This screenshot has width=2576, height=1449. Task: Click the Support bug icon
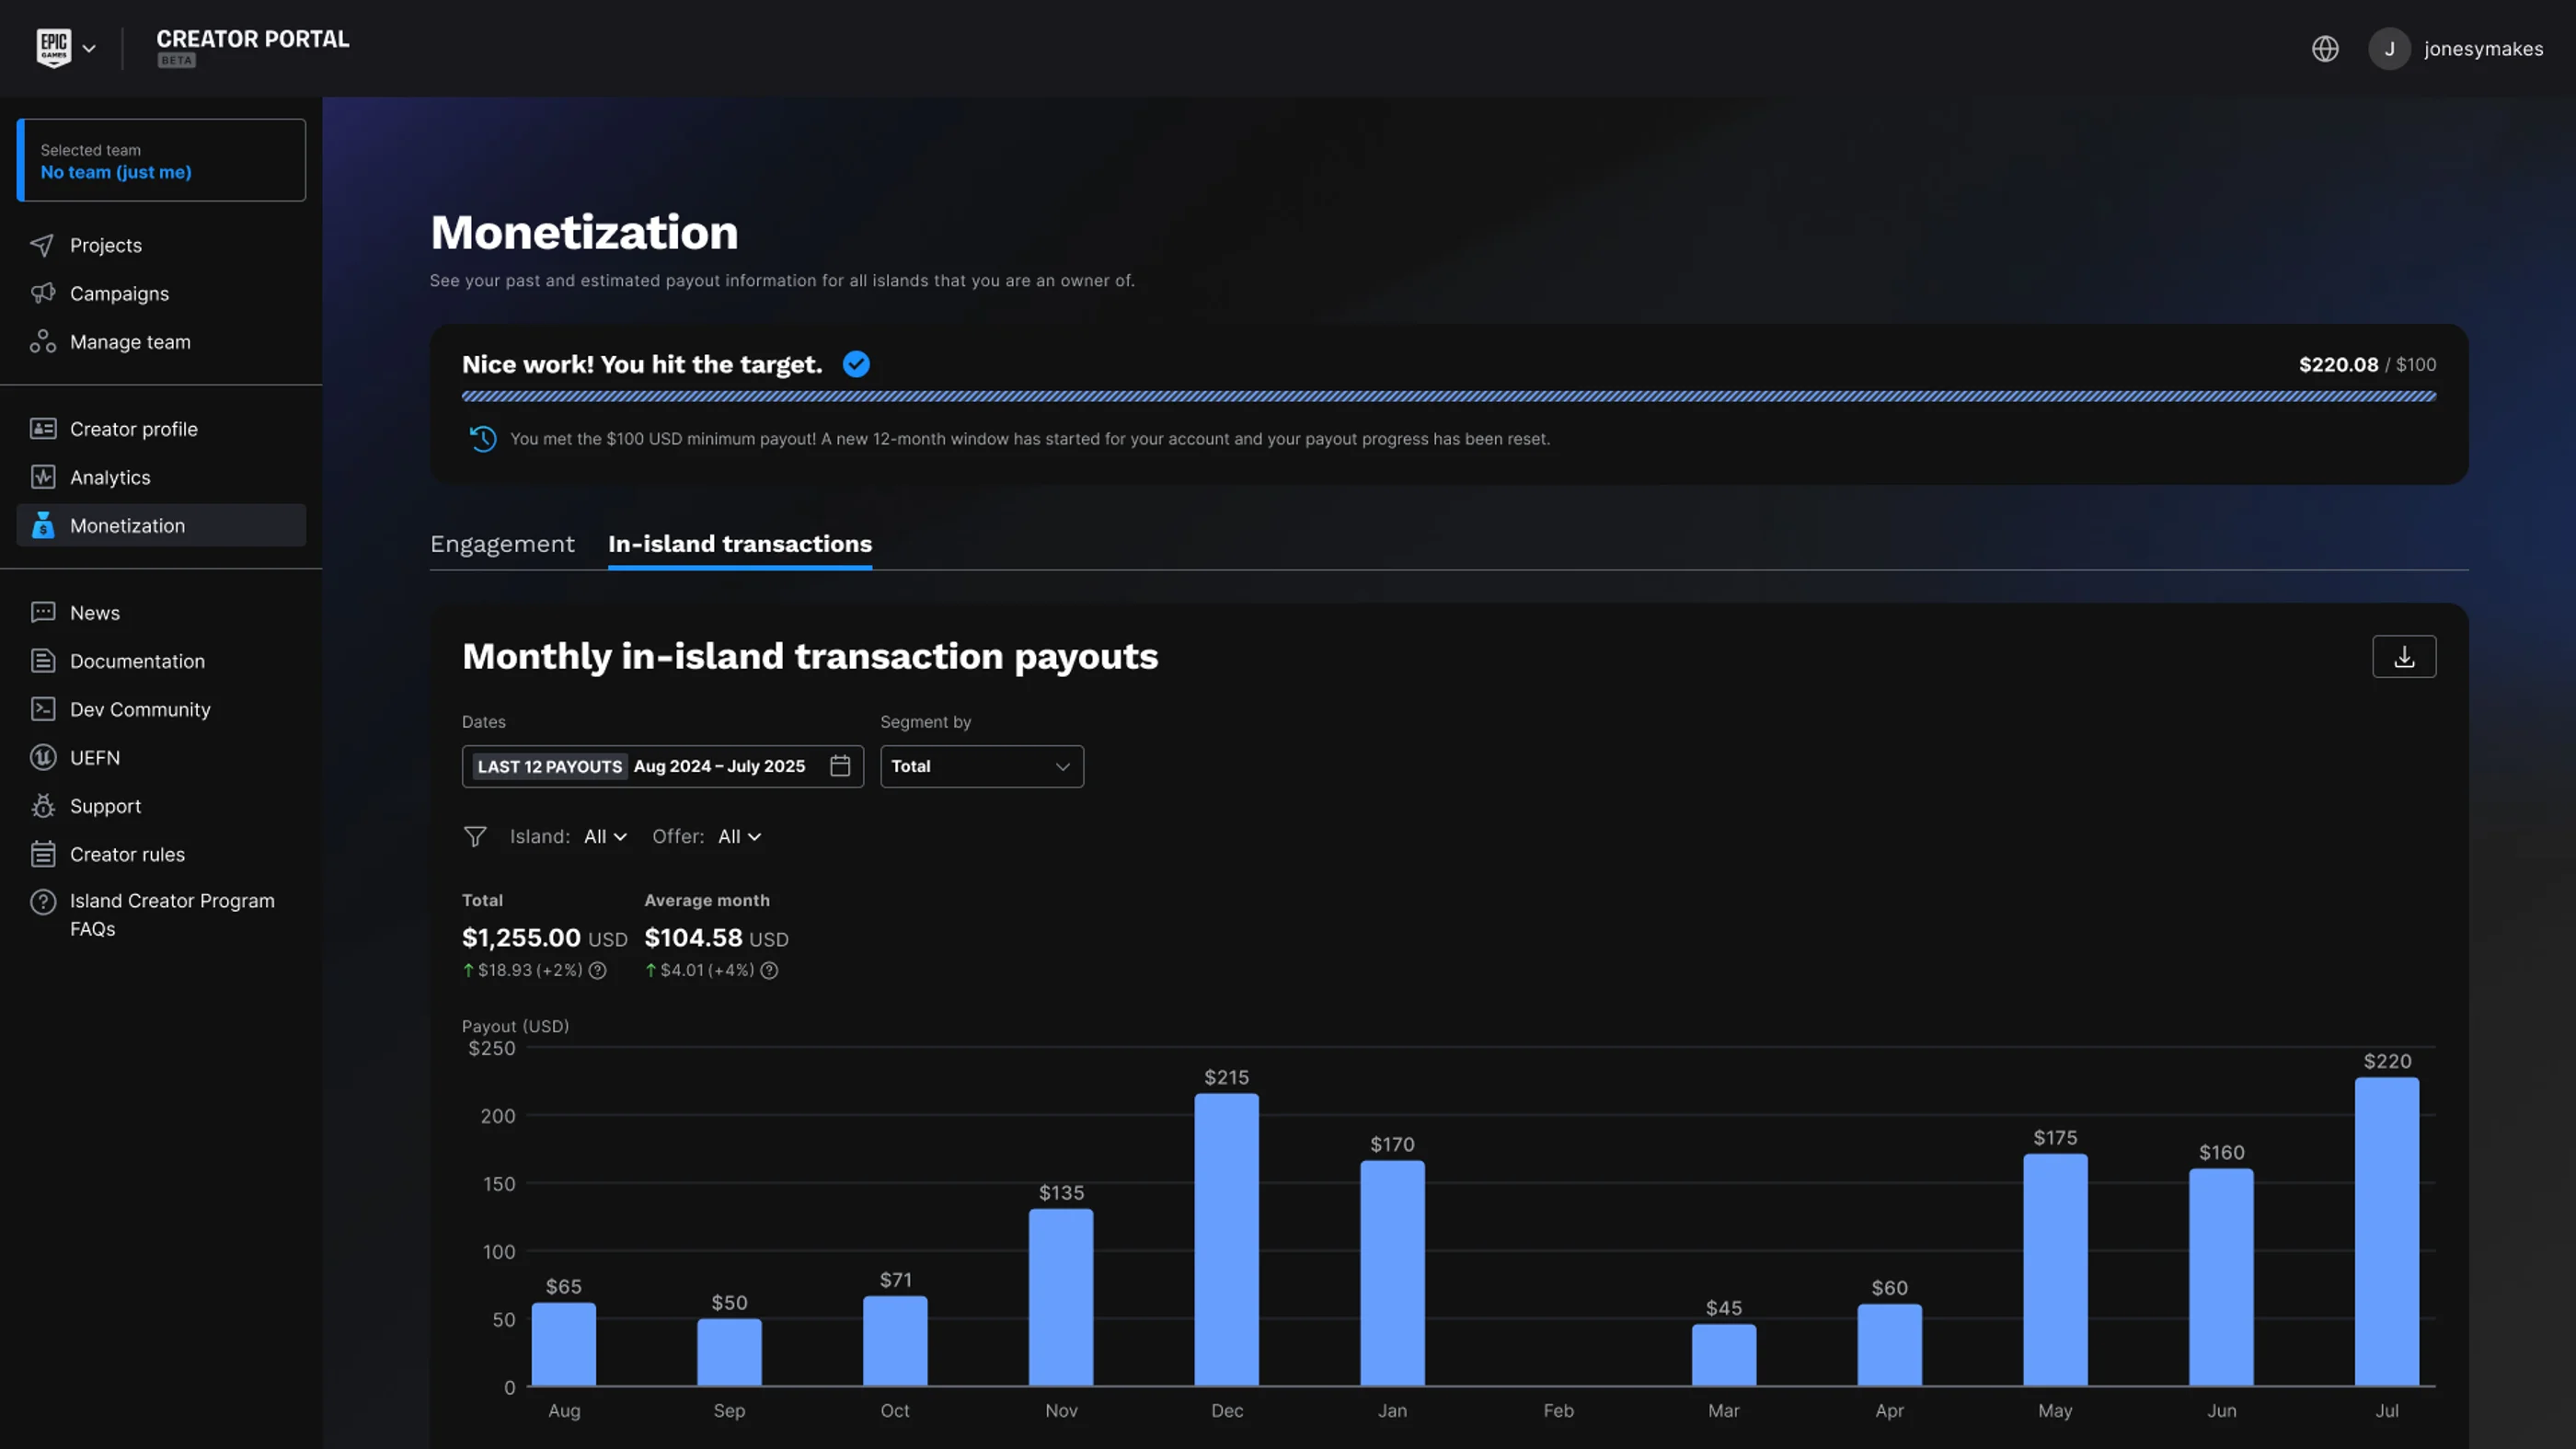42,806
